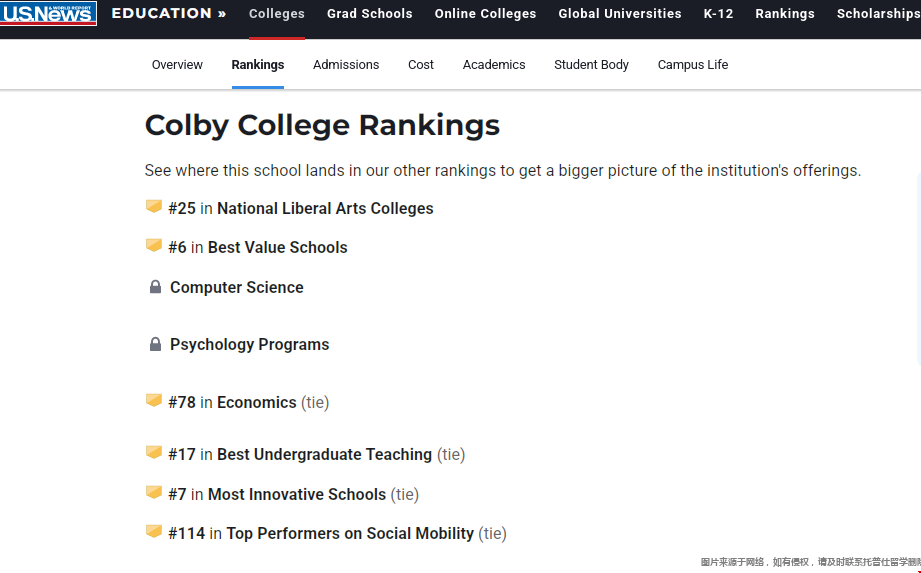This screenshot has width=921, height=573.
Task: Switch to the Overview tab
Action: pos(177,65)
